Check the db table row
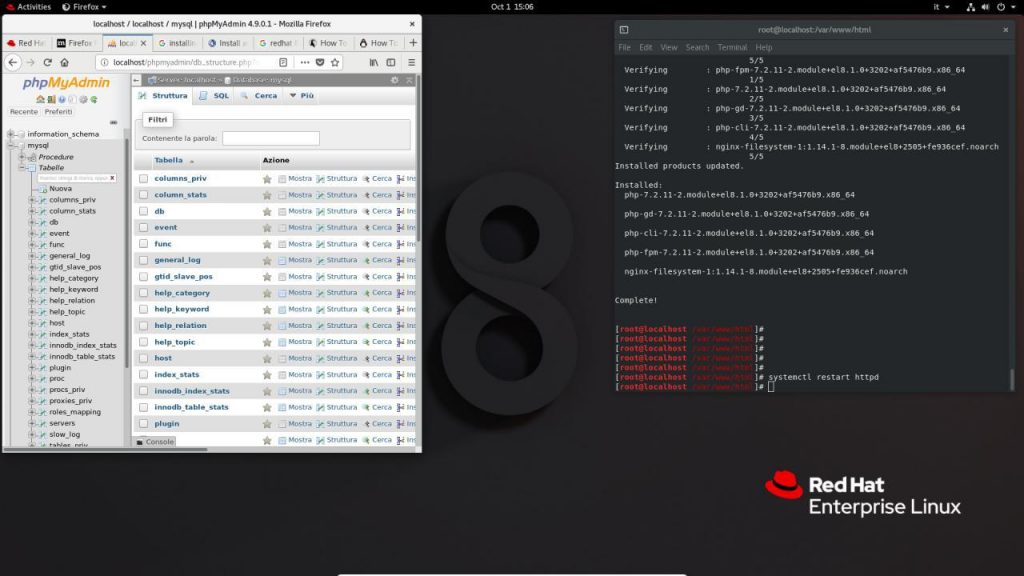 pyautogui.click(x=143, y=211)
